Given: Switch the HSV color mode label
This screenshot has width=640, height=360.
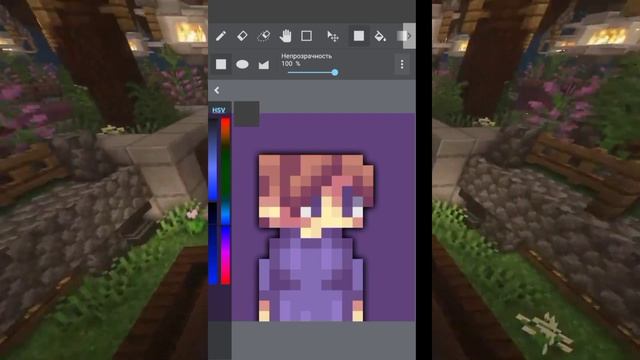Looking at the screenshot, I should pos(218,110).
